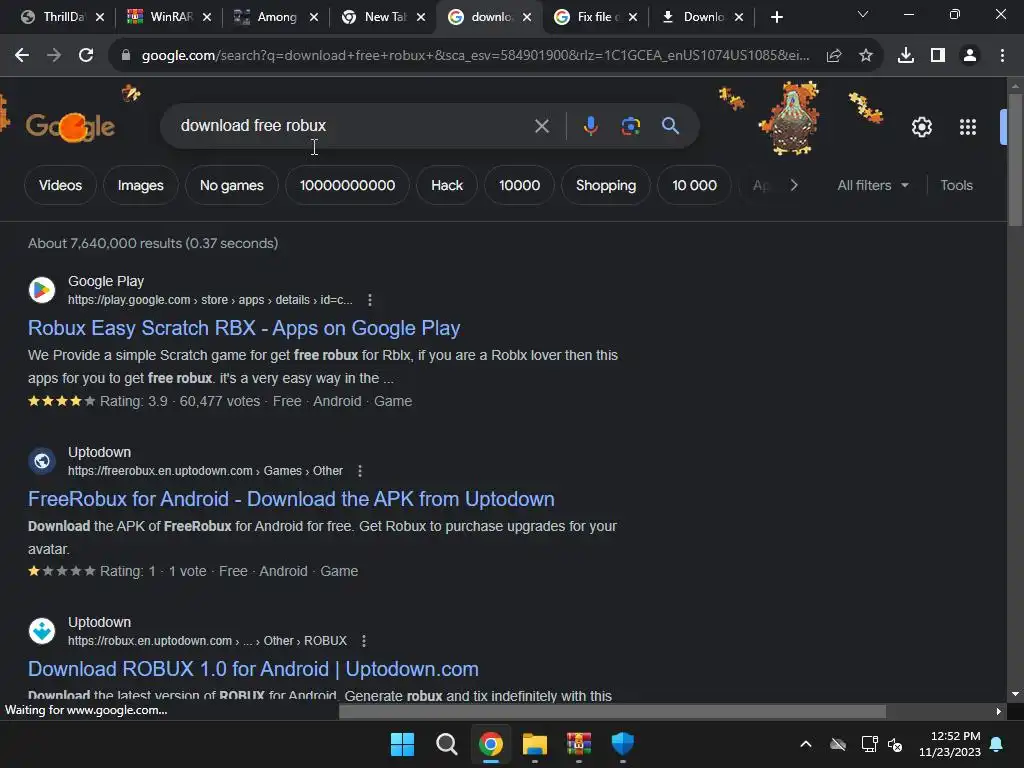Open the new tab button
This screenshot has height=768, width=1024.
point(776,17)
